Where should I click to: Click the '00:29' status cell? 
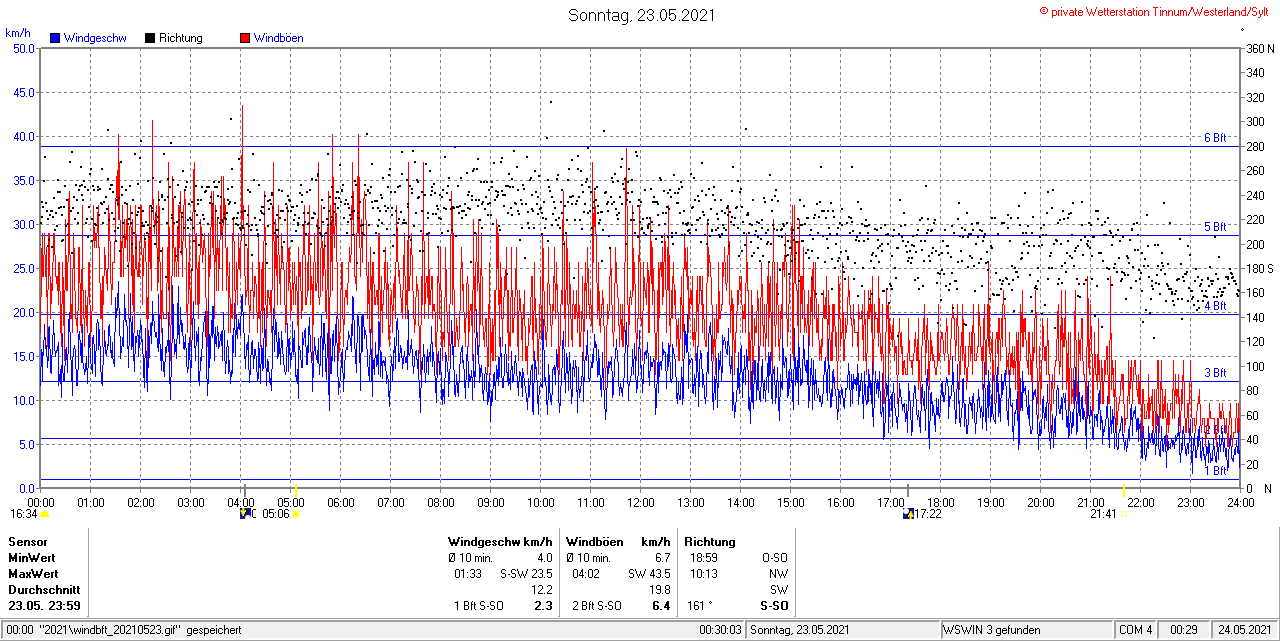point(1184,630)
